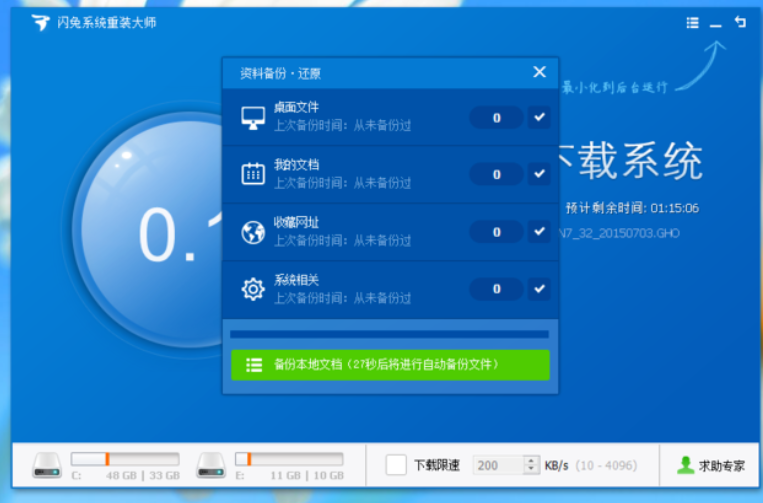Click the download speed limit field showing 200
Viewport: 763px width, 503px height.
point(497,465)
